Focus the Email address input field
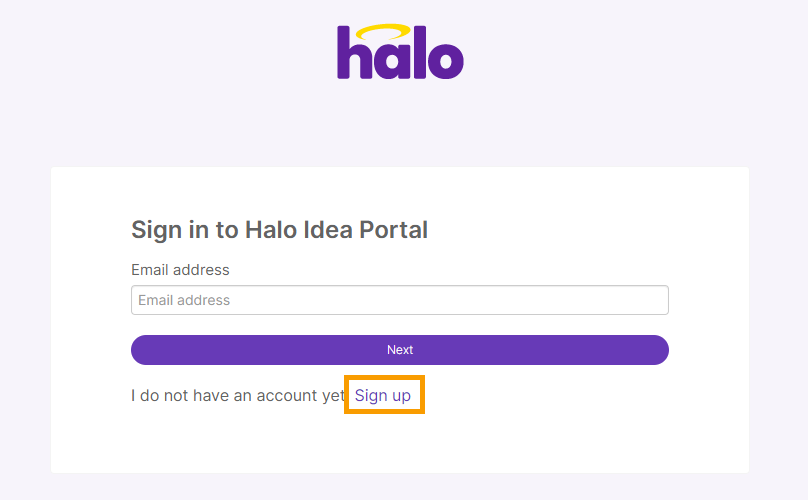The height and width of the screenshot is (500, 808). point(400,300)
